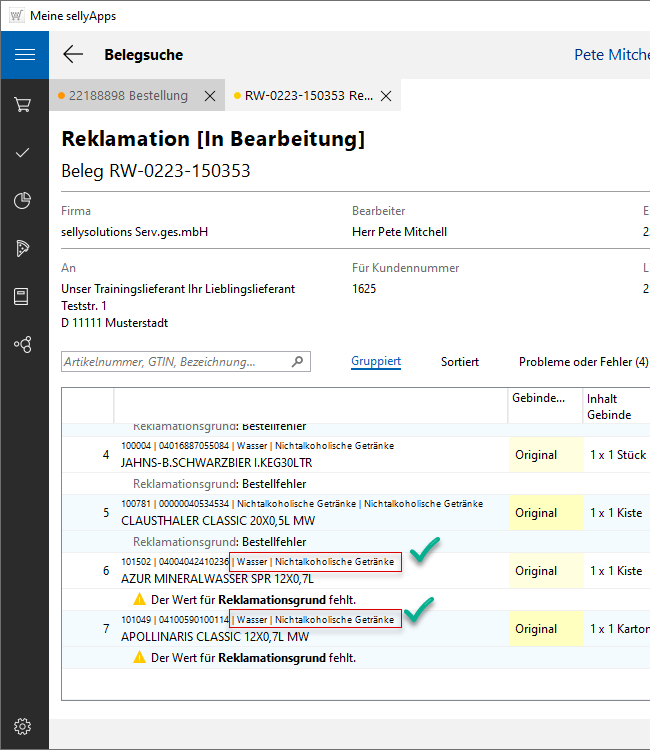Select the RW-0223-150353 tab
The height and width of the screenshot is (750, 650).
pyautogui.click(x=309, y=96)
